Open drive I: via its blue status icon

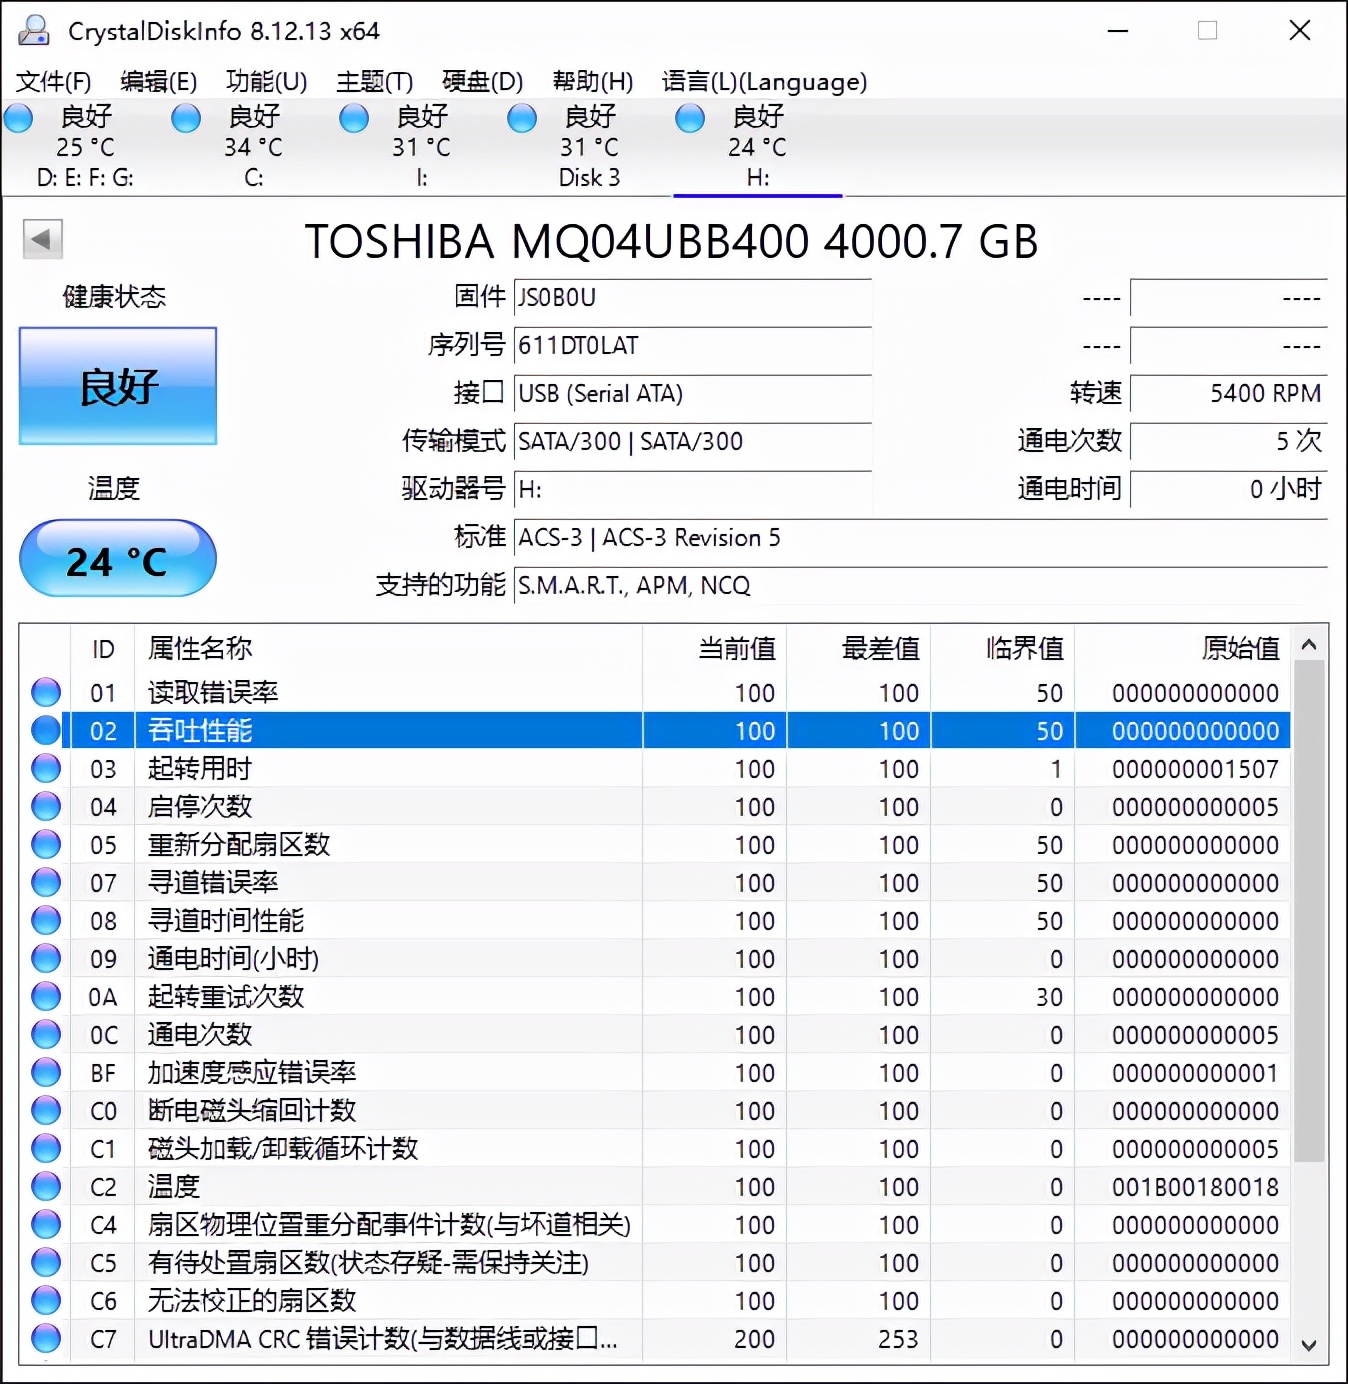pyautogui.click(x=354, y=118)
